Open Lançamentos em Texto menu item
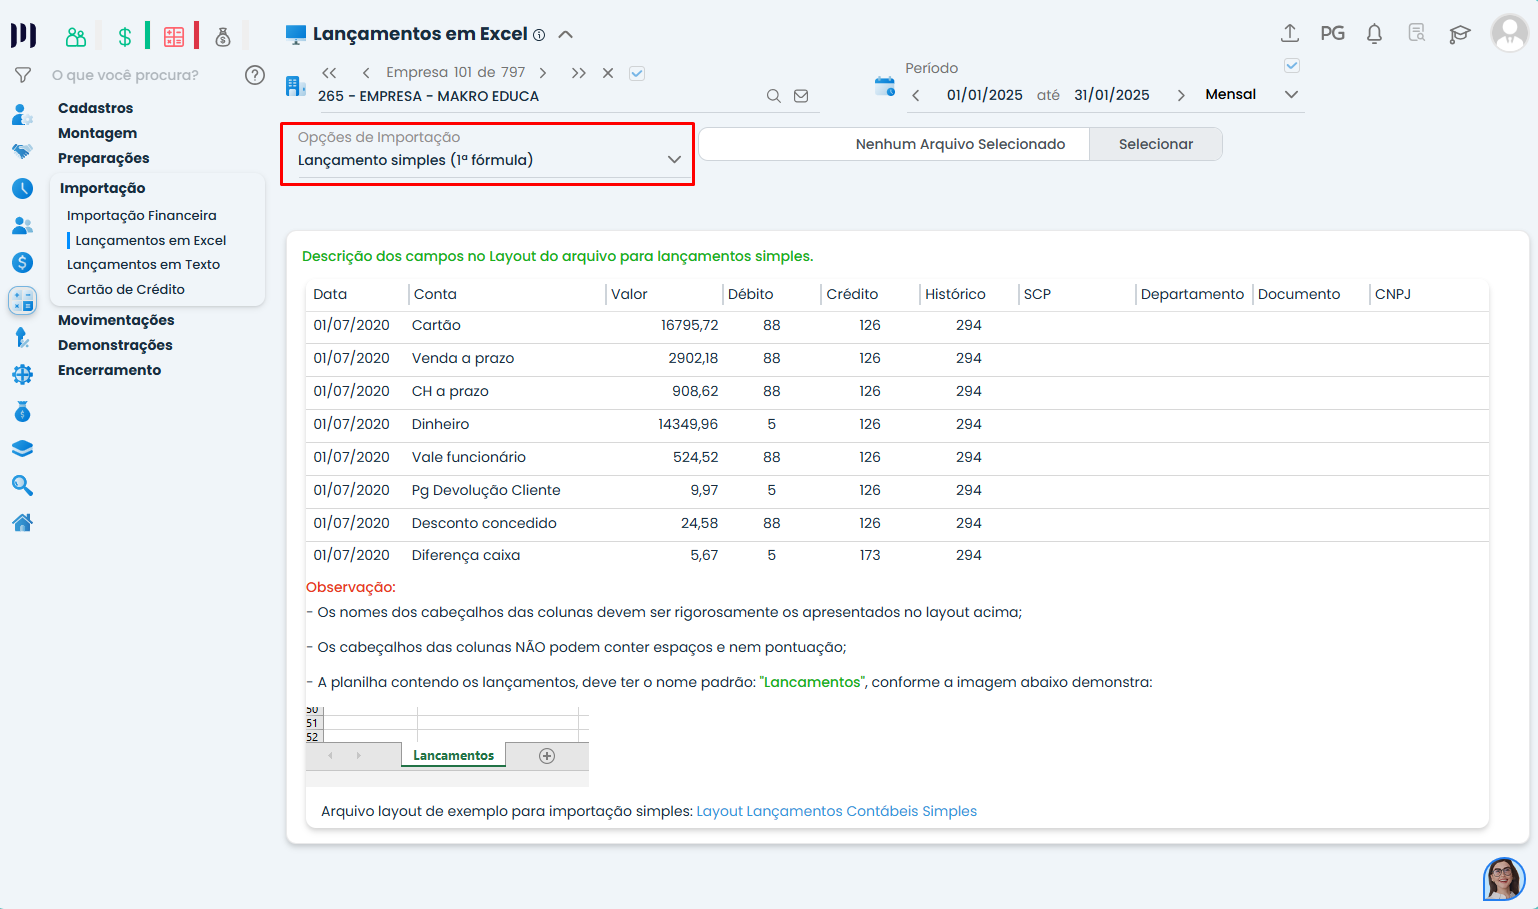This screenshot has width=1538, height=909. tap(143, 265)
